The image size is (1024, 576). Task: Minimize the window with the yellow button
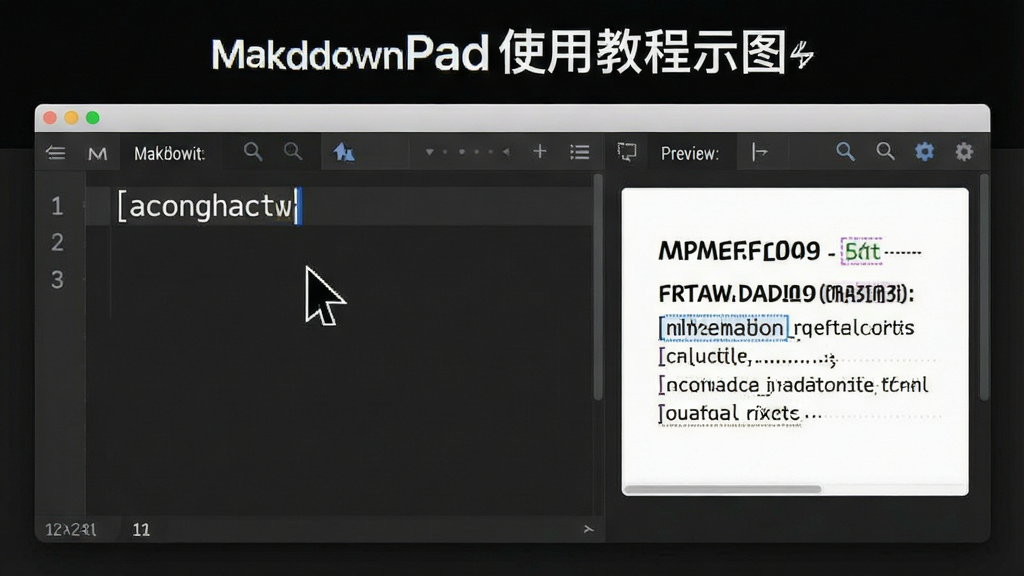pyautogui.click(x=71, y=118)
